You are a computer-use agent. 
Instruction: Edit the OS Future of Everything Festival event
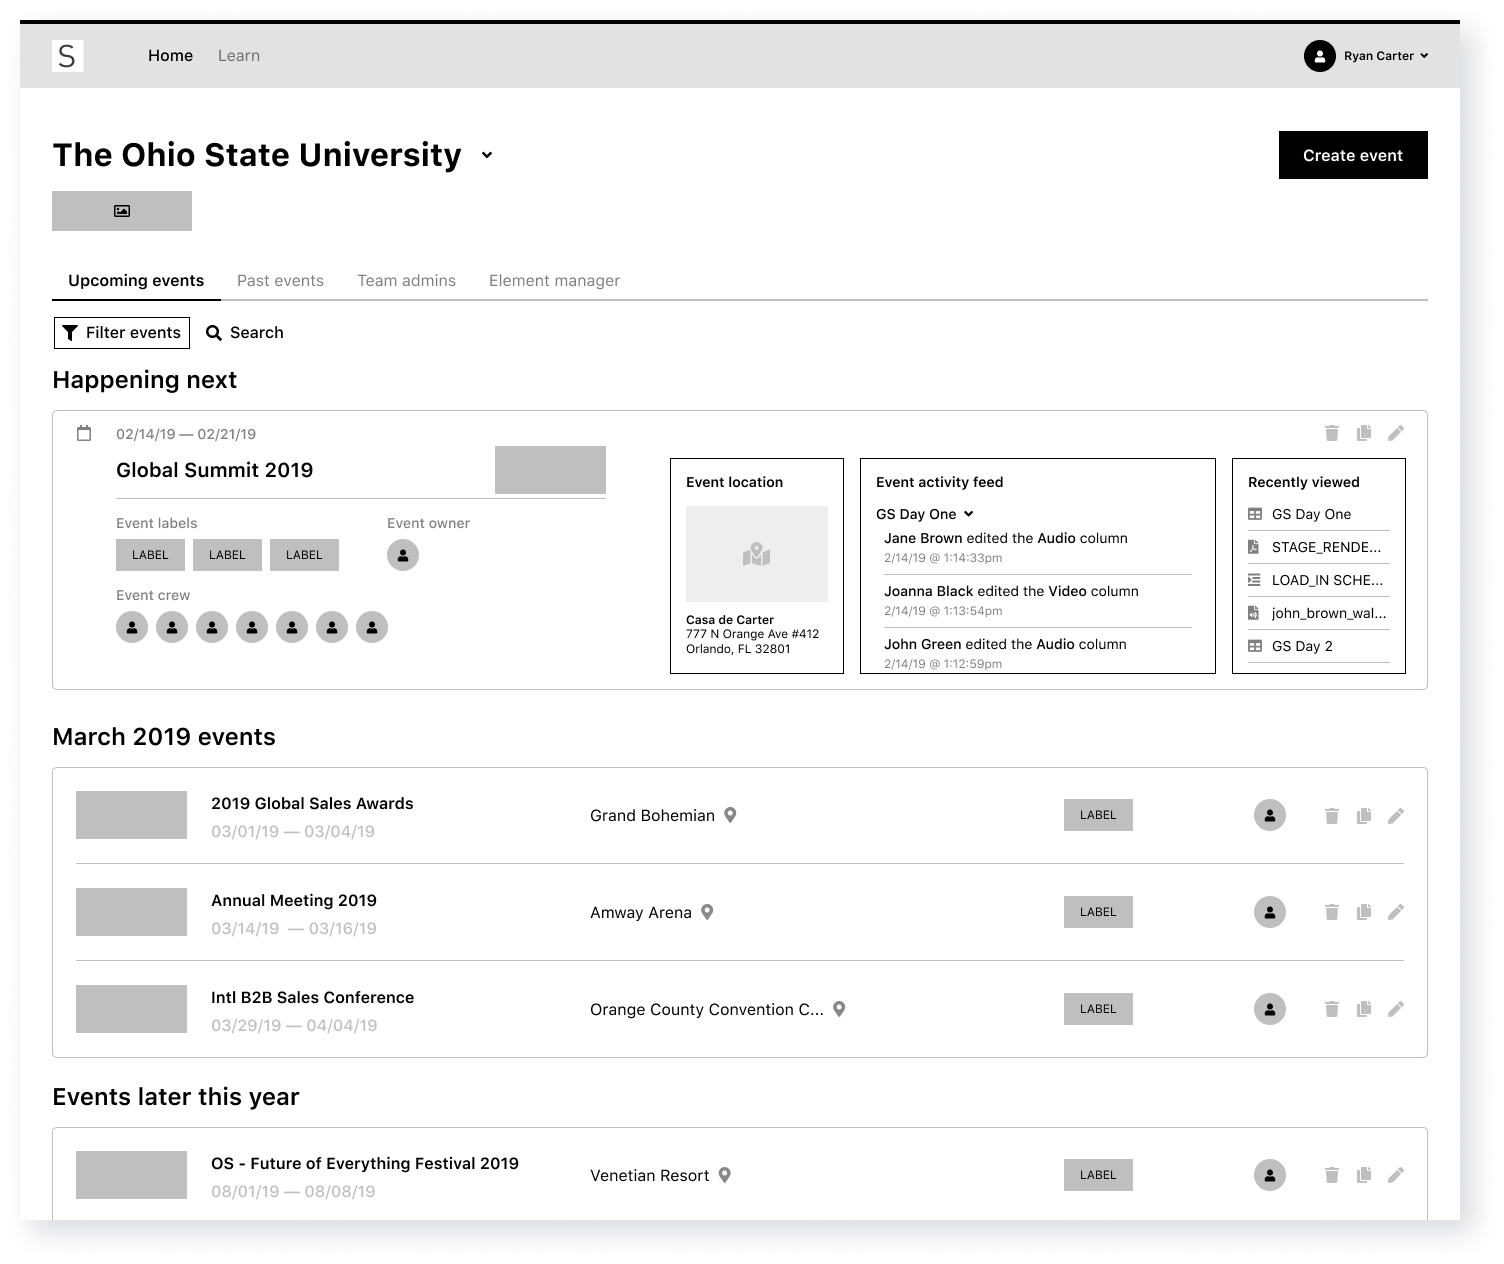click(1396, 1175)
